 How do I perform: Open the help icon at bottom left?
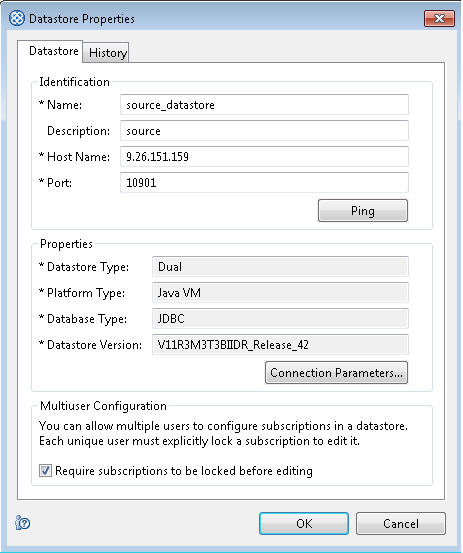pyautogui.click(x=23, y=523)
